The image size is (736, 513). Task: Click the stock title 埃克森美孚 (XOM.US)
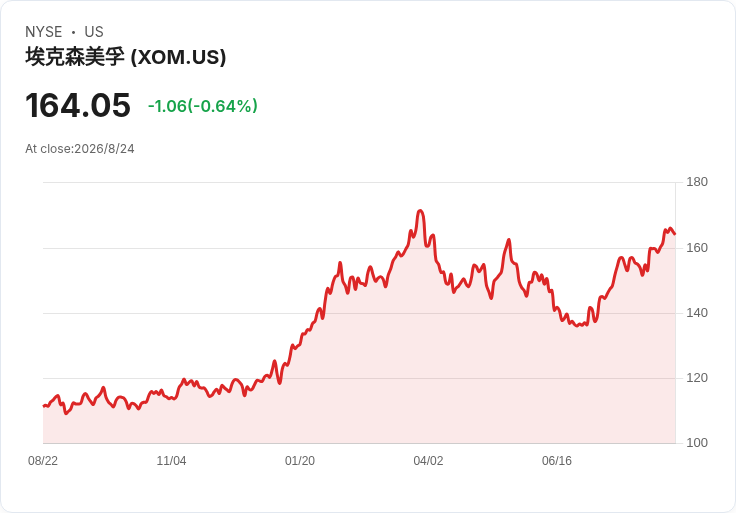click(x=126, y=57)
